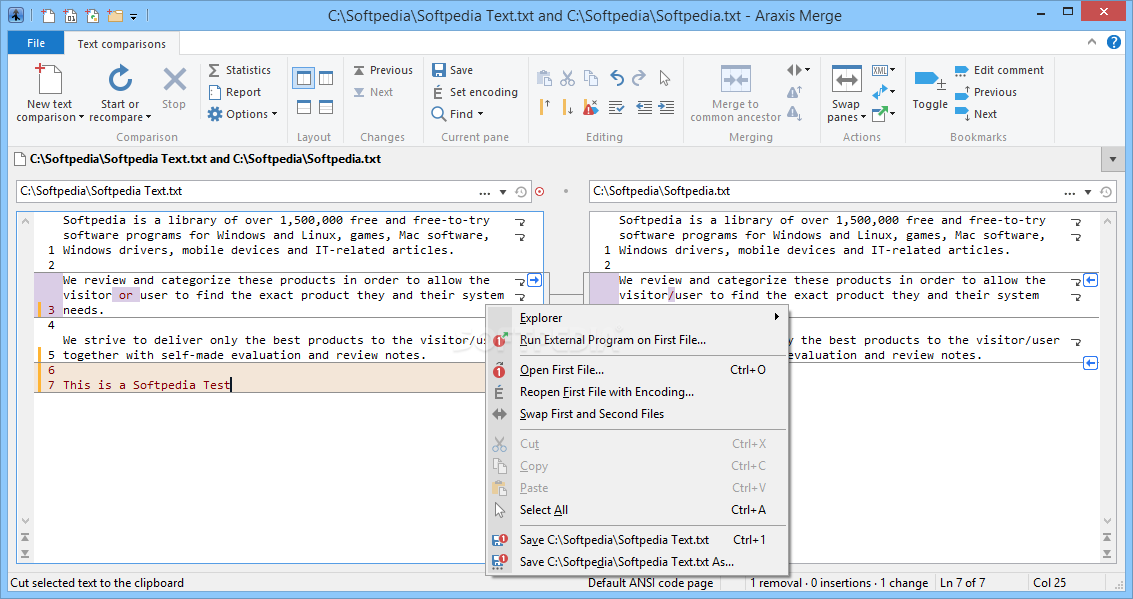Image resolution: width=1133 pixels, height=599 pixels.
Task: Open the blue Help question mark
Action: 1113,42
